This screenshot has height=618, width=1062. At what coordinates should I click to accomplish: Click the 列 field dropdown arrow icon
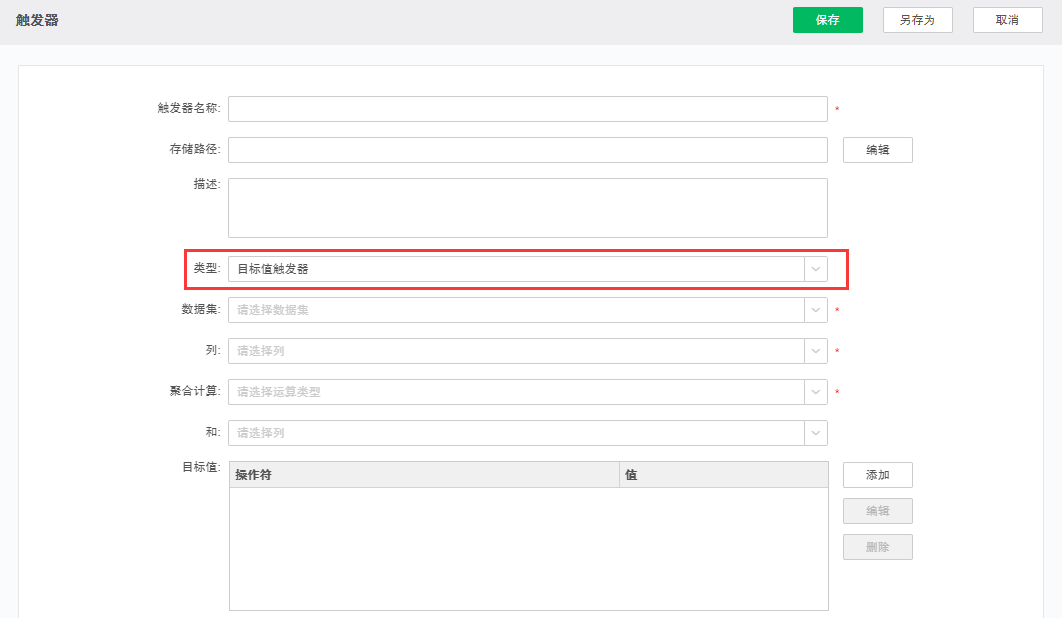tap(816, 351)
